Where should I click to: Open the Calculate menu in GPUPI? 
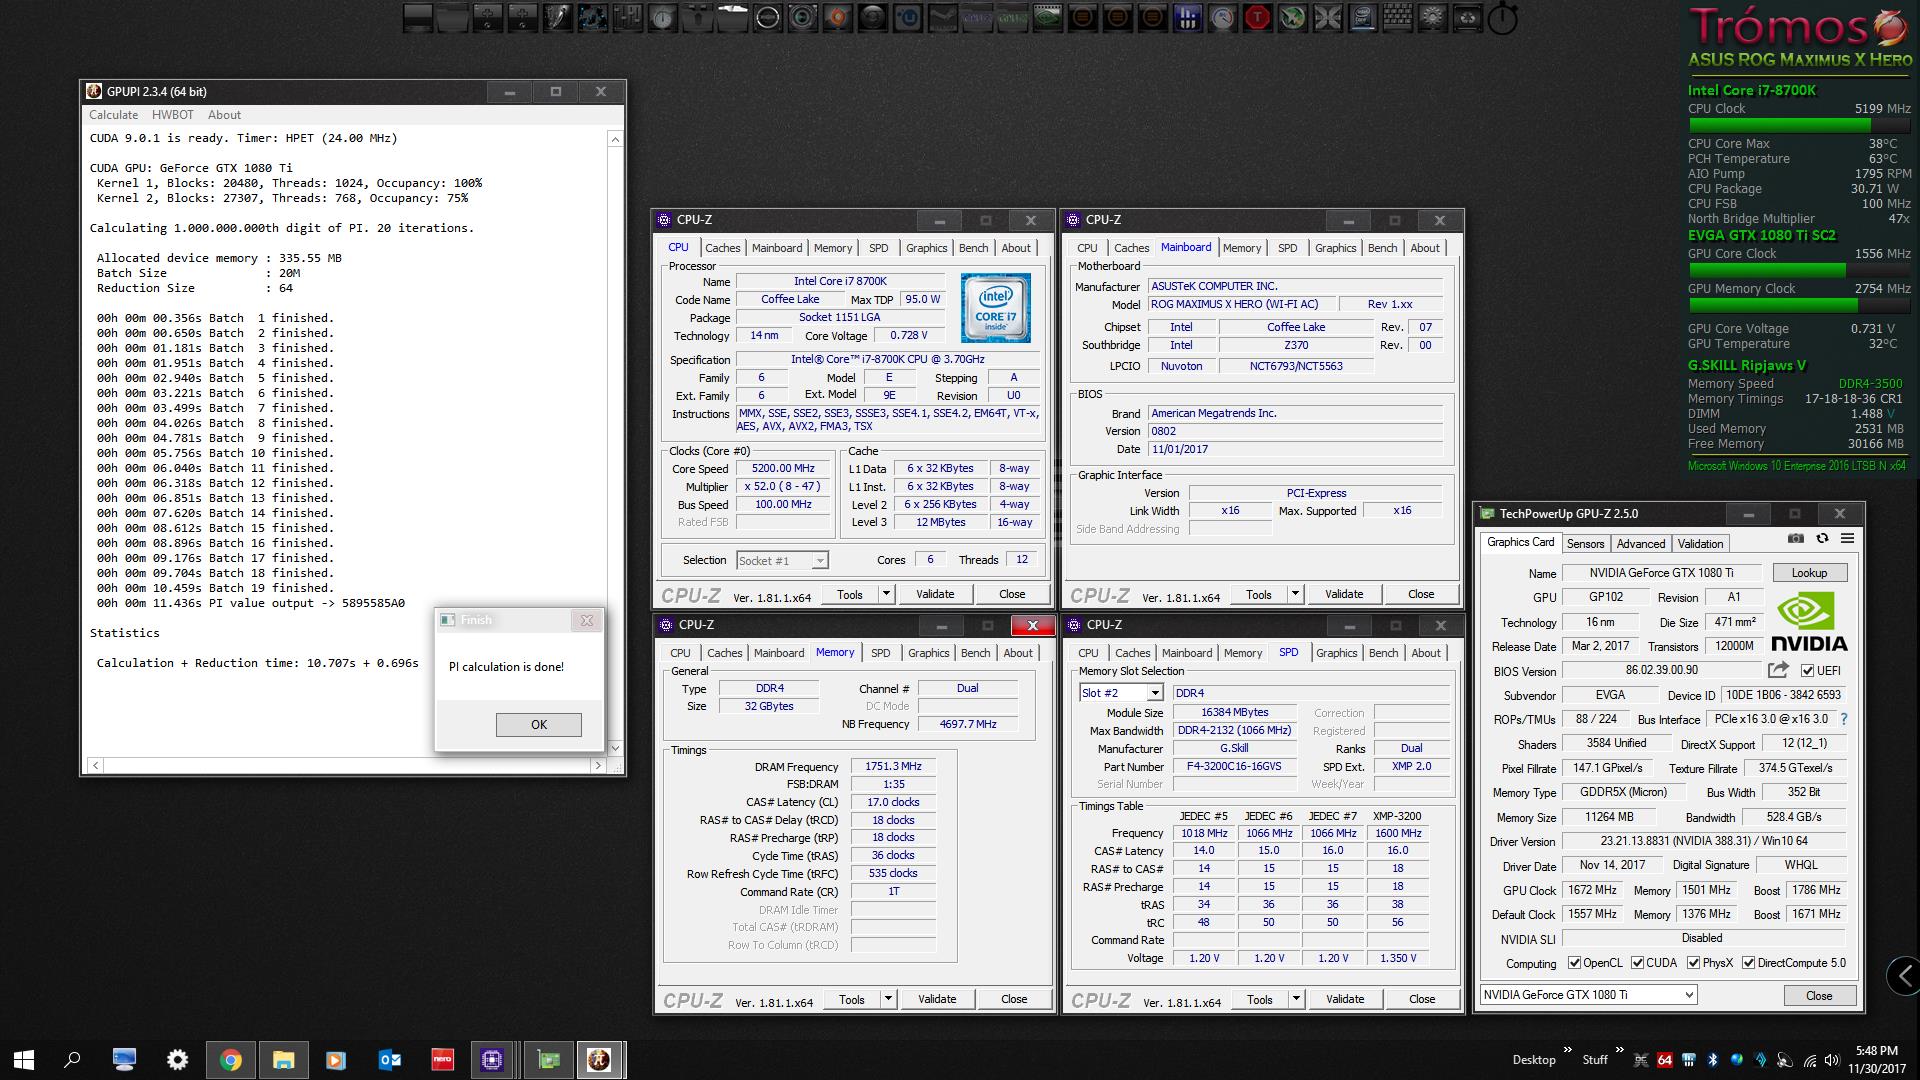(x=114, y=115)
